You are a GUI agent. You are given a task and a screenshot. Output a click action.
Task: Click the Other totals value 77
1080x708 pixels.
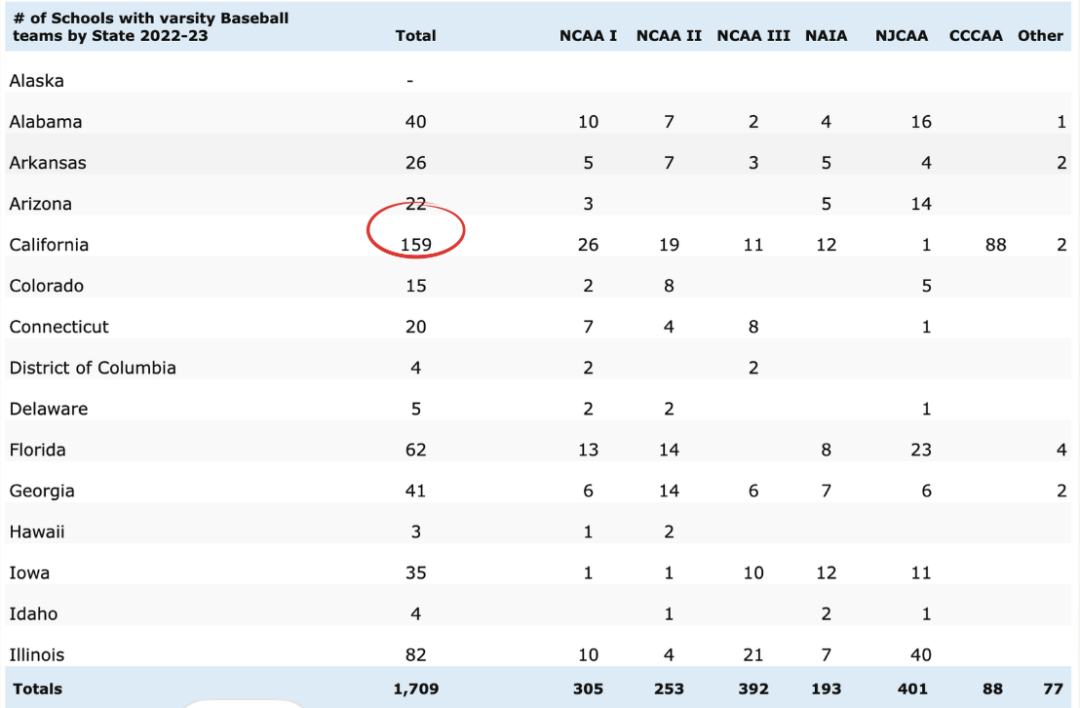[1053, 689]
